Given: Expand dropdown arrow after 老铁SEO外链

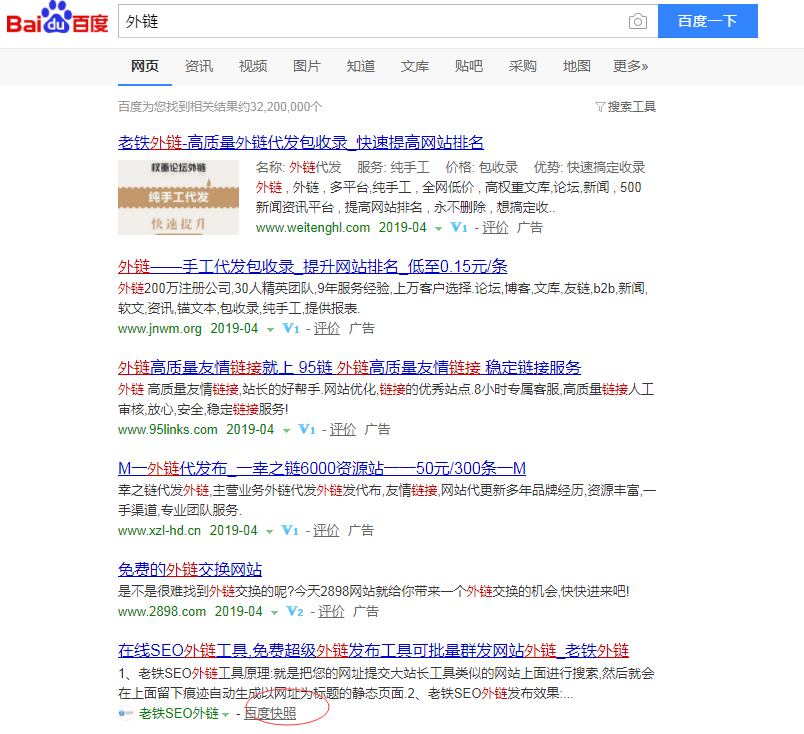Looking at the screenshot, I should click(226, 715).
